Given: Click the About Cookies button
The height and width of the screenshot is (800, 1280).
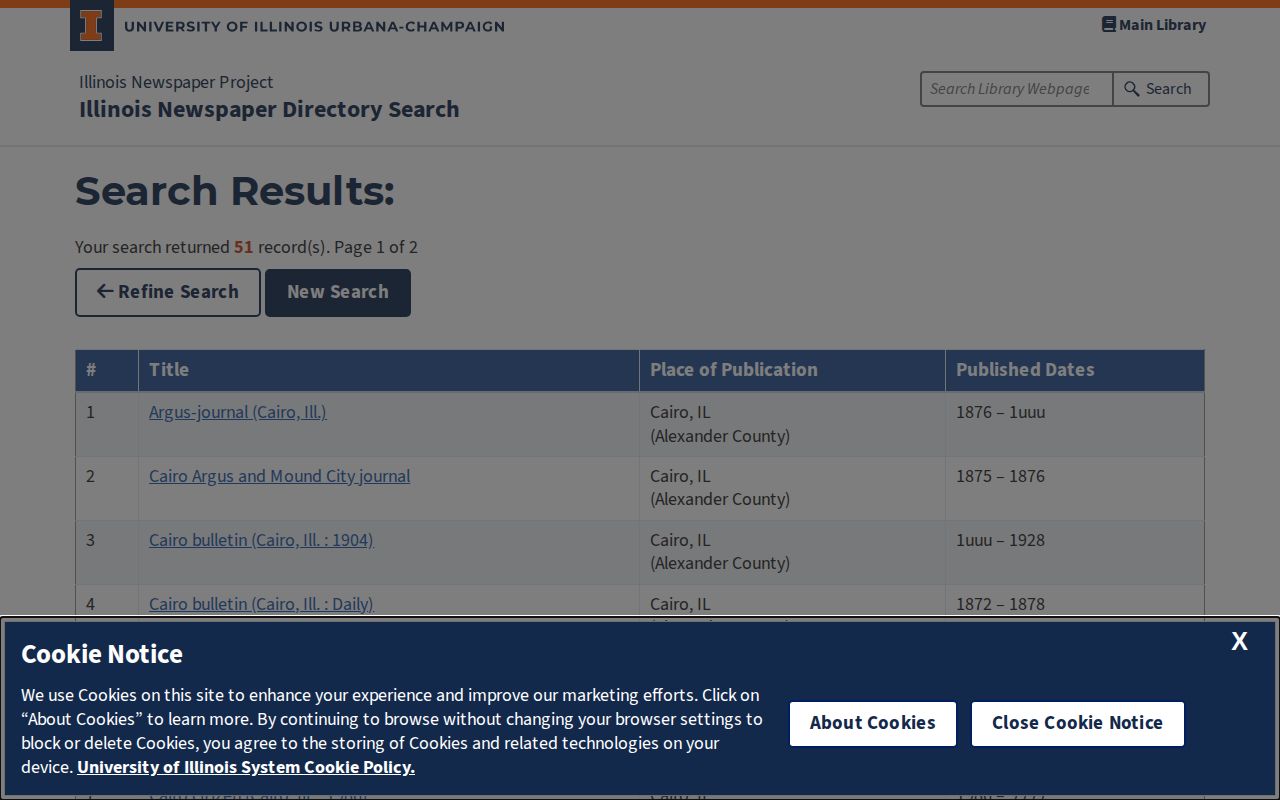Looking at the screenshot, I should 873,723.
